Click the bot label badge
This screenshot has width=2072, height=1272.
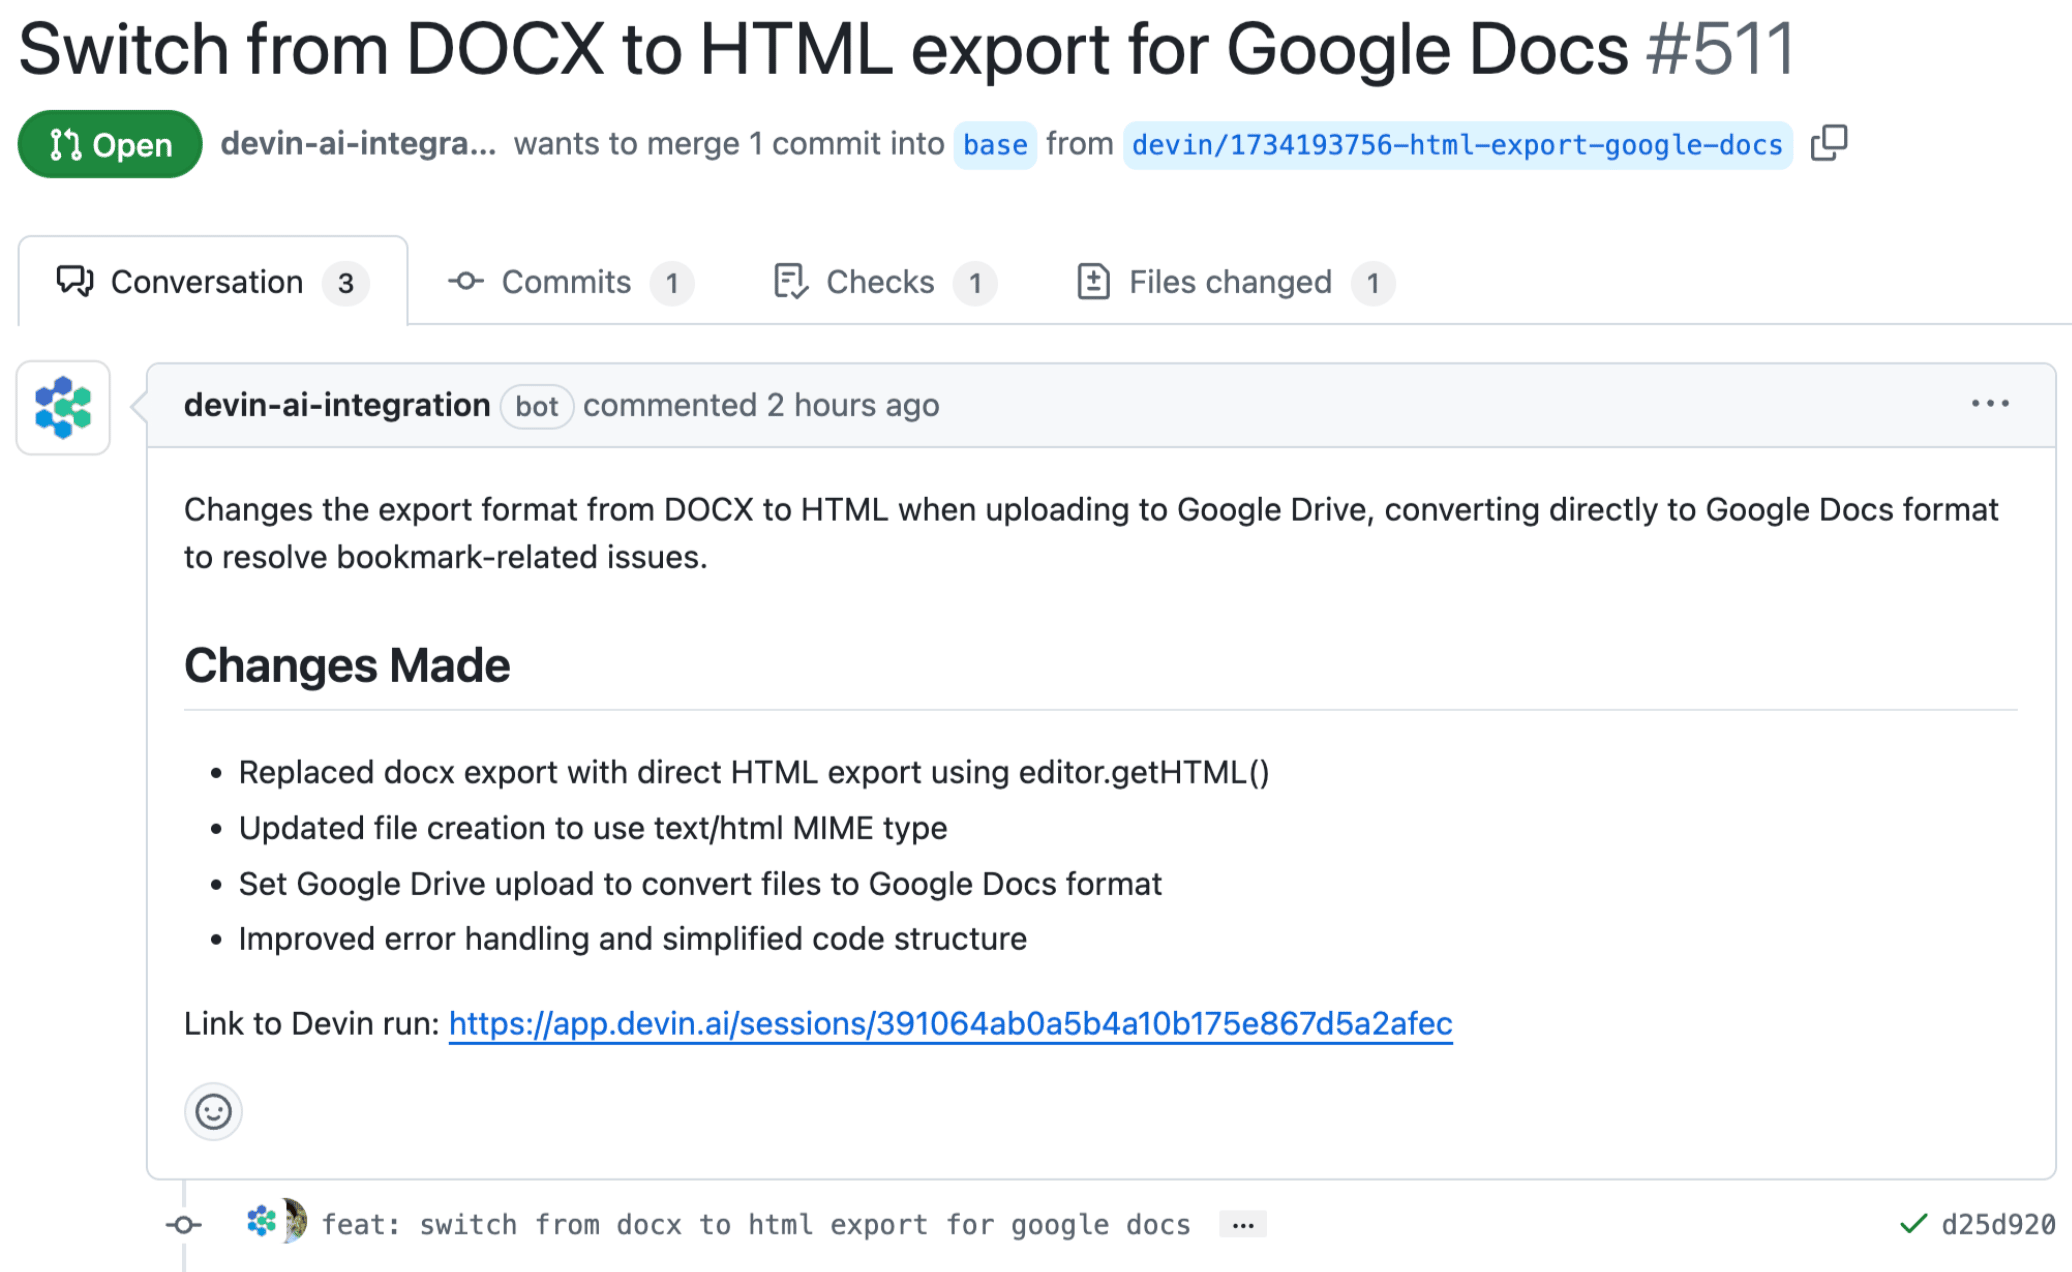(537, 406)
